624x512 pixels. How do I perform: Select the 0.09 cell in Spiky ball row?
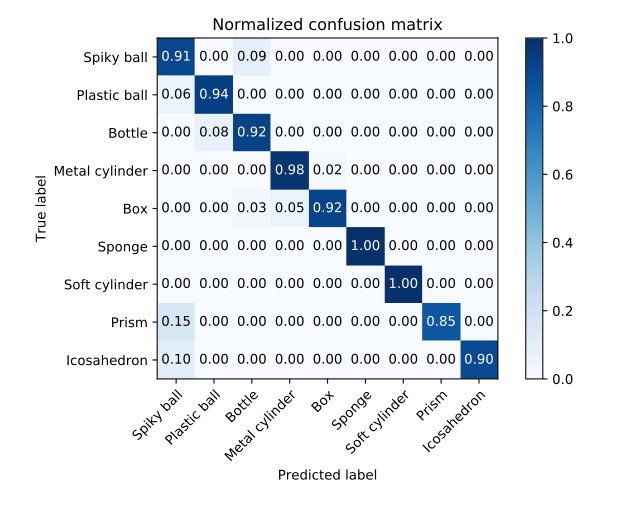point(252,57)
